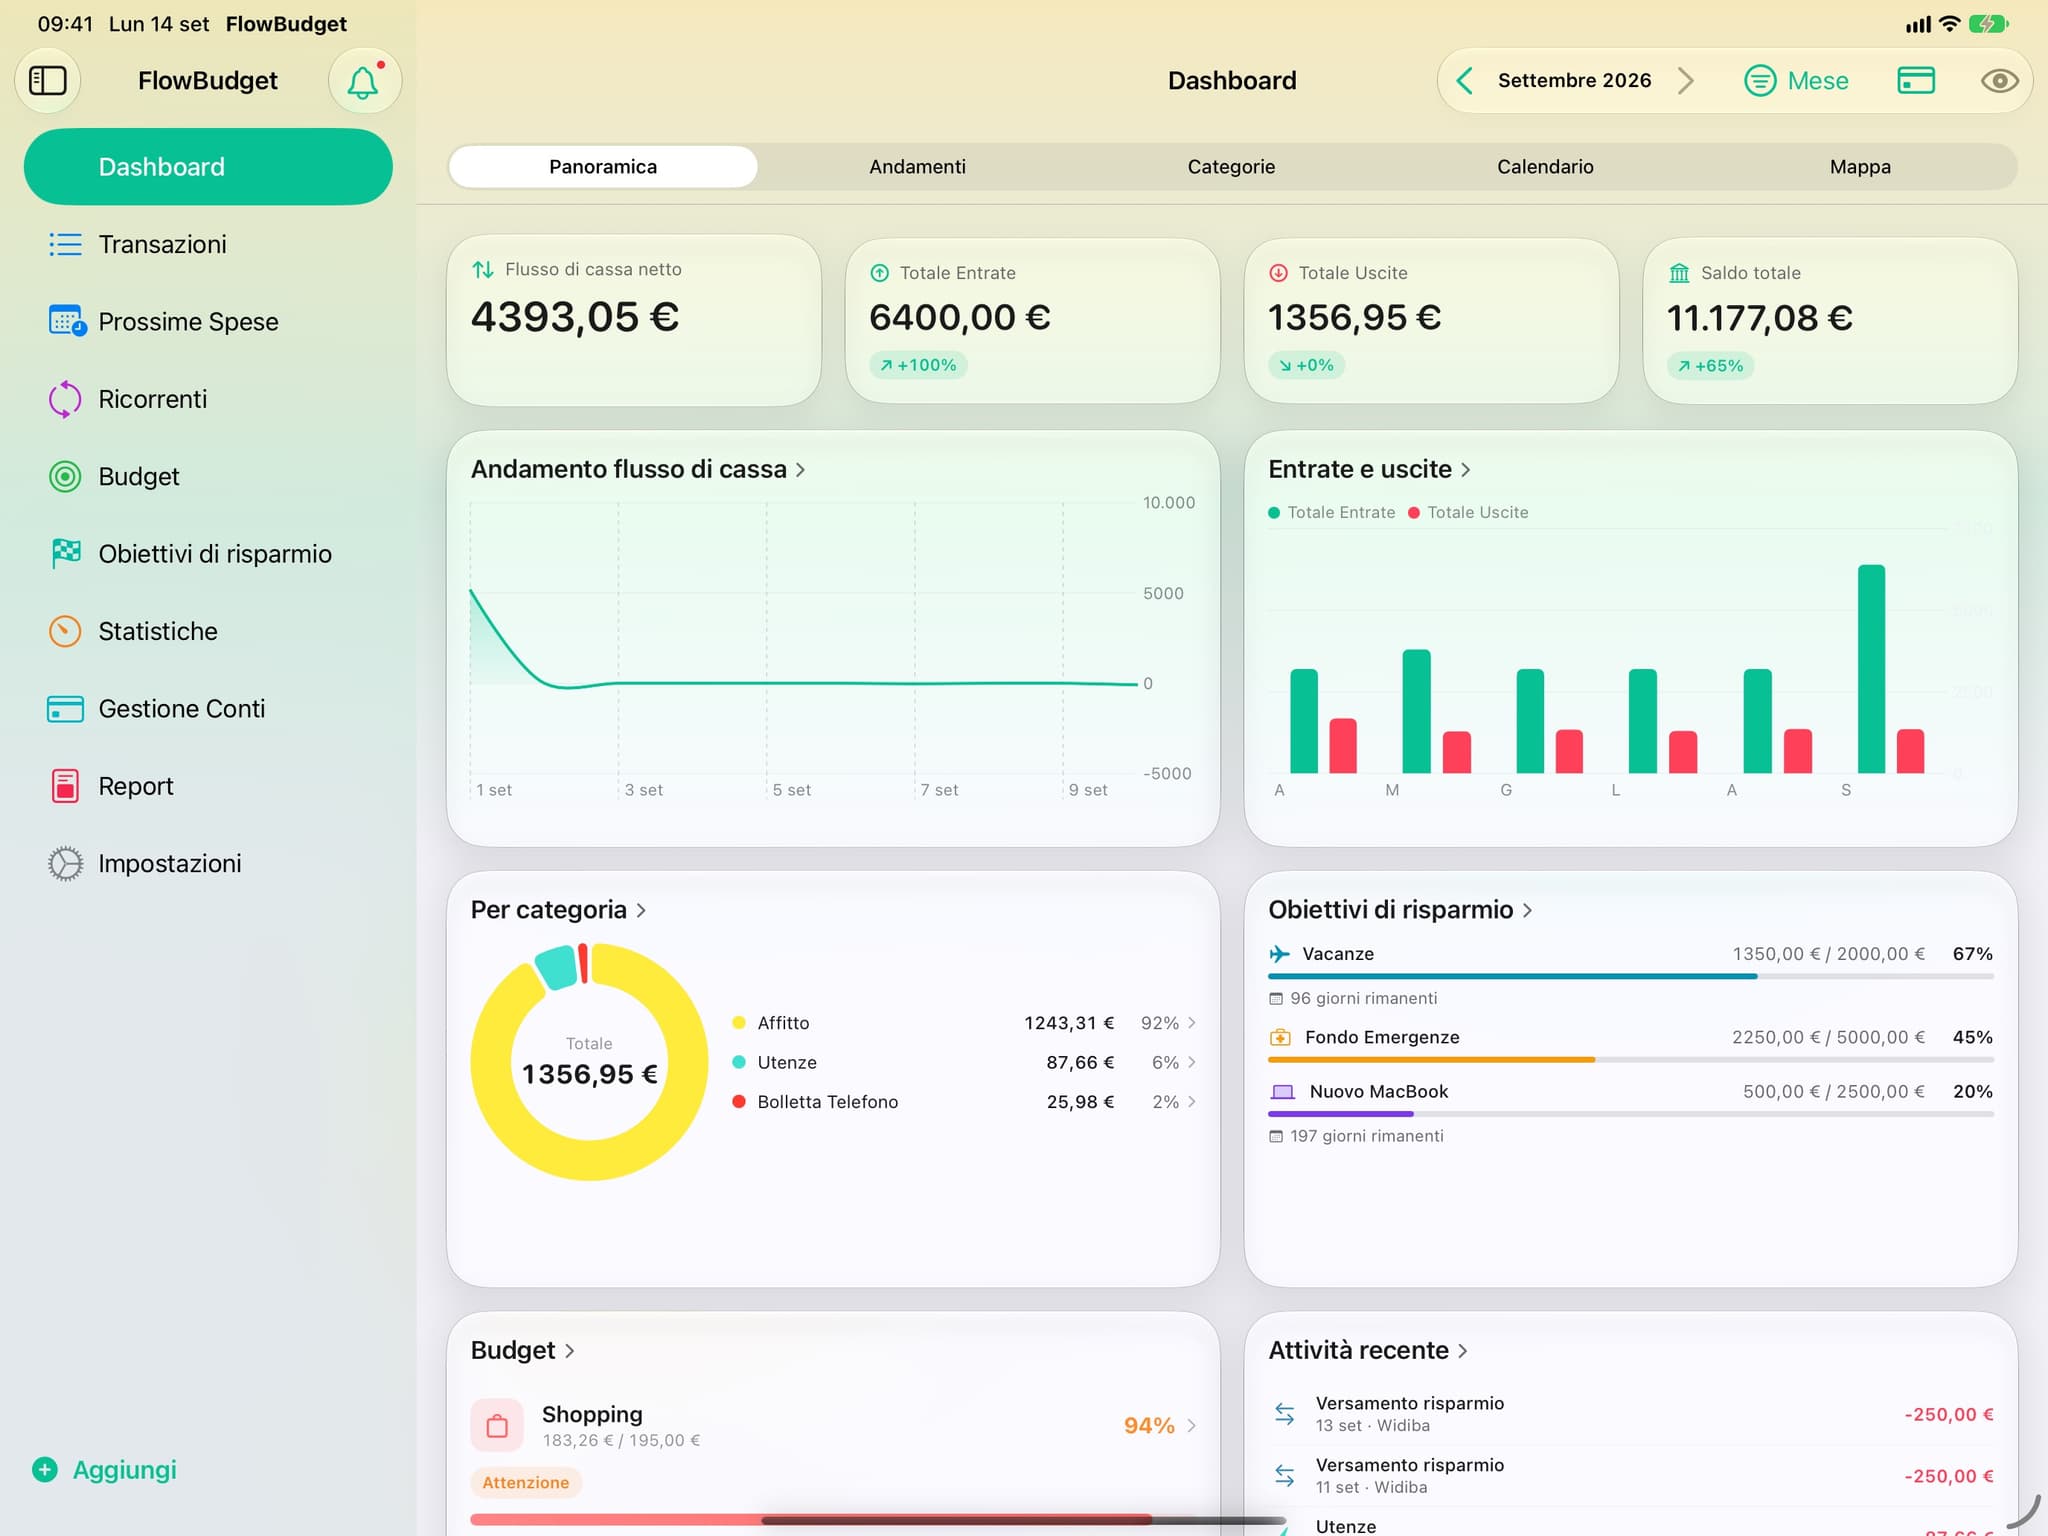Toggle amounts visibility eye icon
The width and height of the screenshot is (2048, 1536).
pos(1999,81)
